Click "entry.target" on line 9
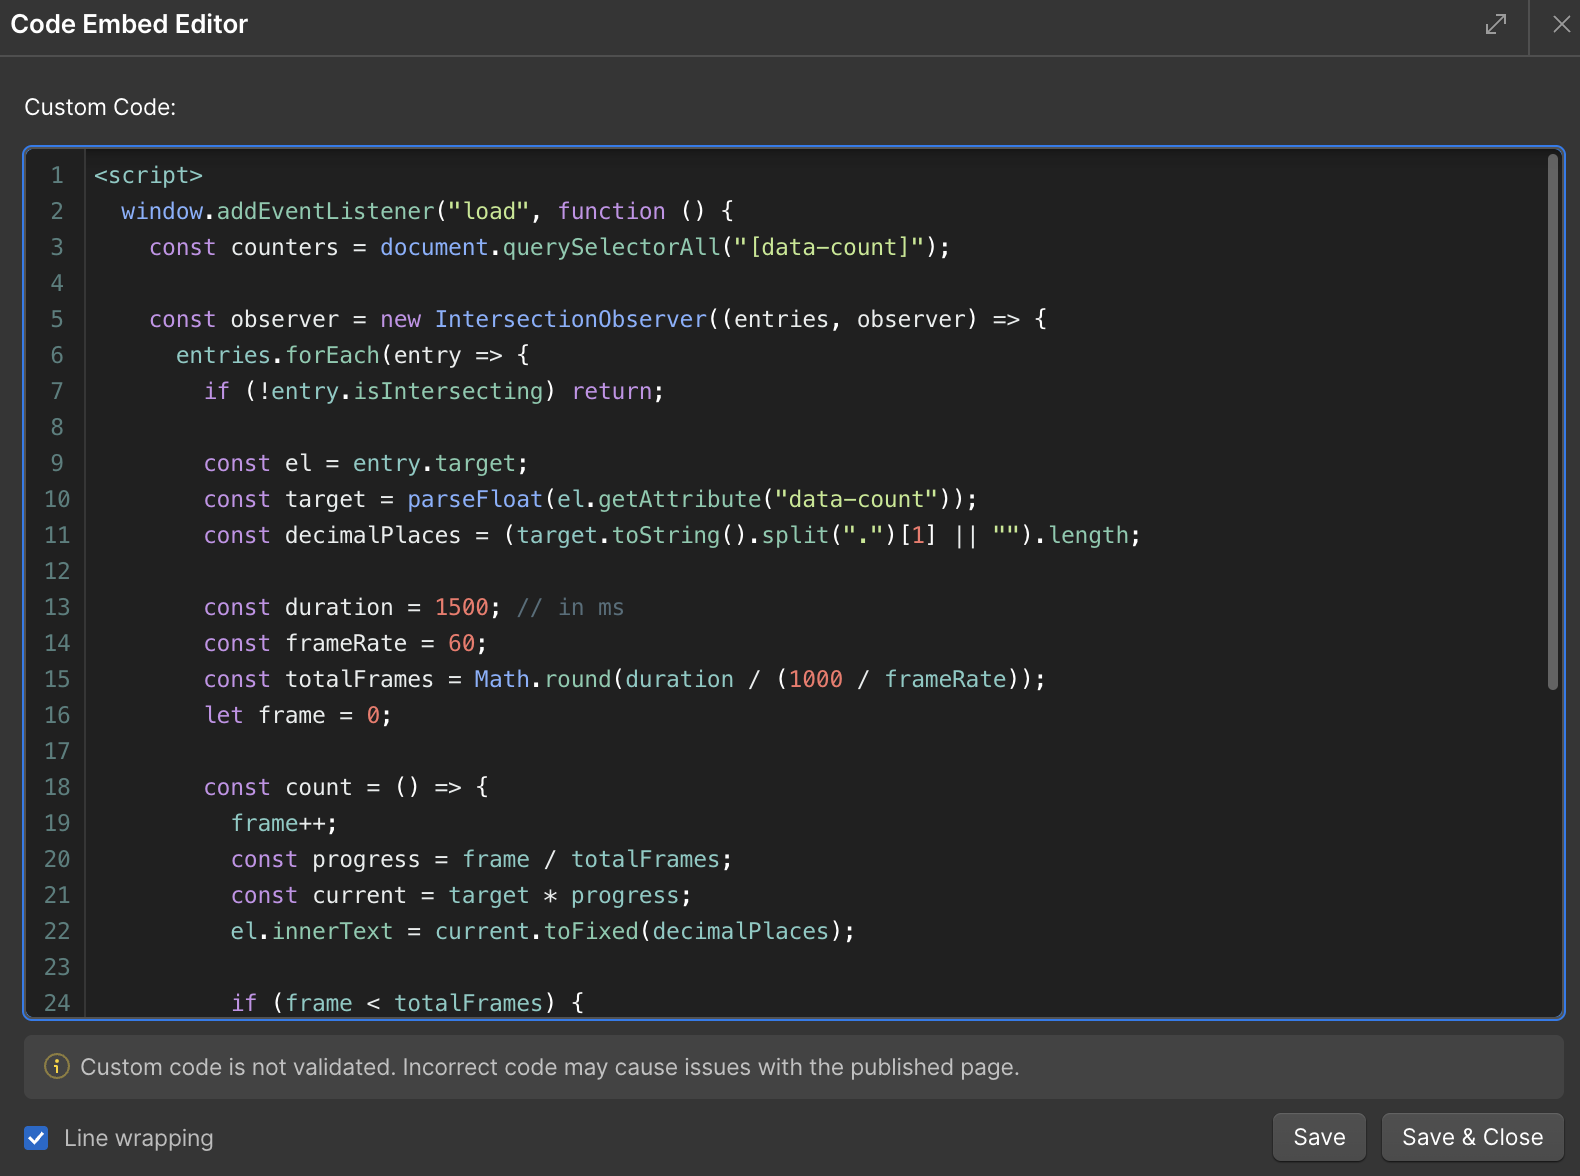This screenshot has height=1176, width=1580. 434,463
